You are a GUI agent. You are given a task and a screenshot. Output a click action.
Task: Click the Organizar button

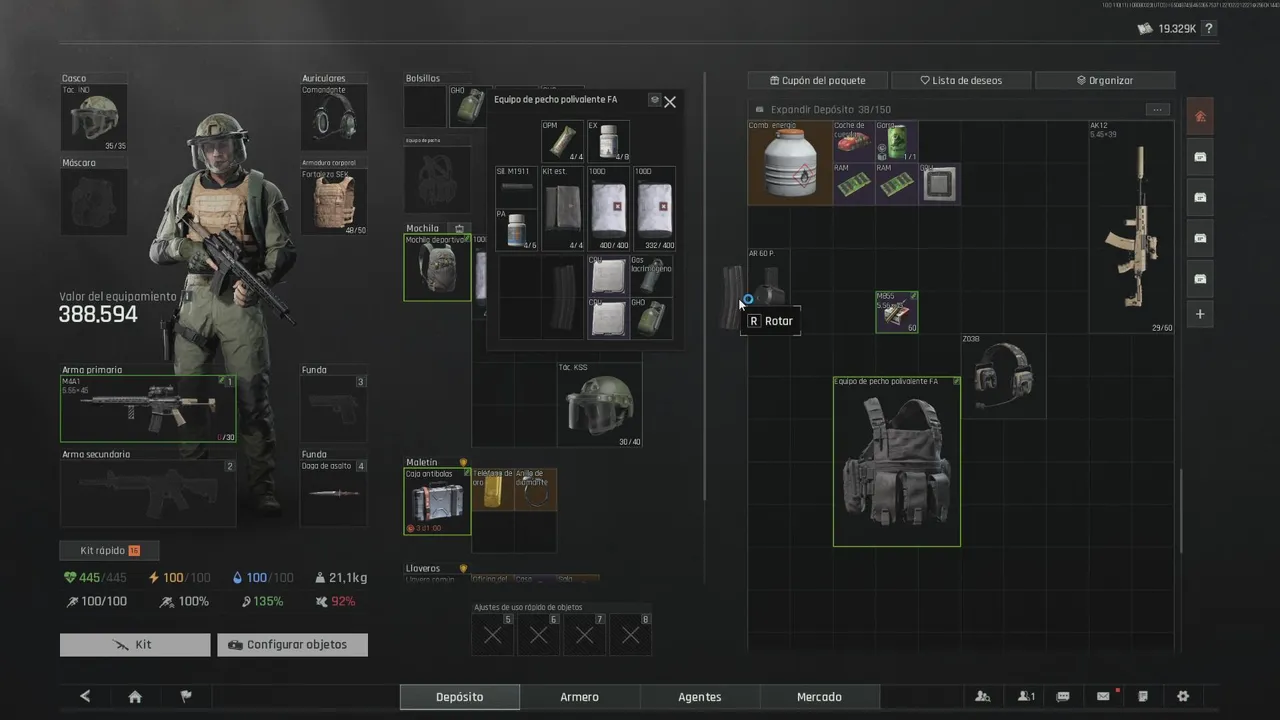pyautogui.click(x=1105, y=80)
